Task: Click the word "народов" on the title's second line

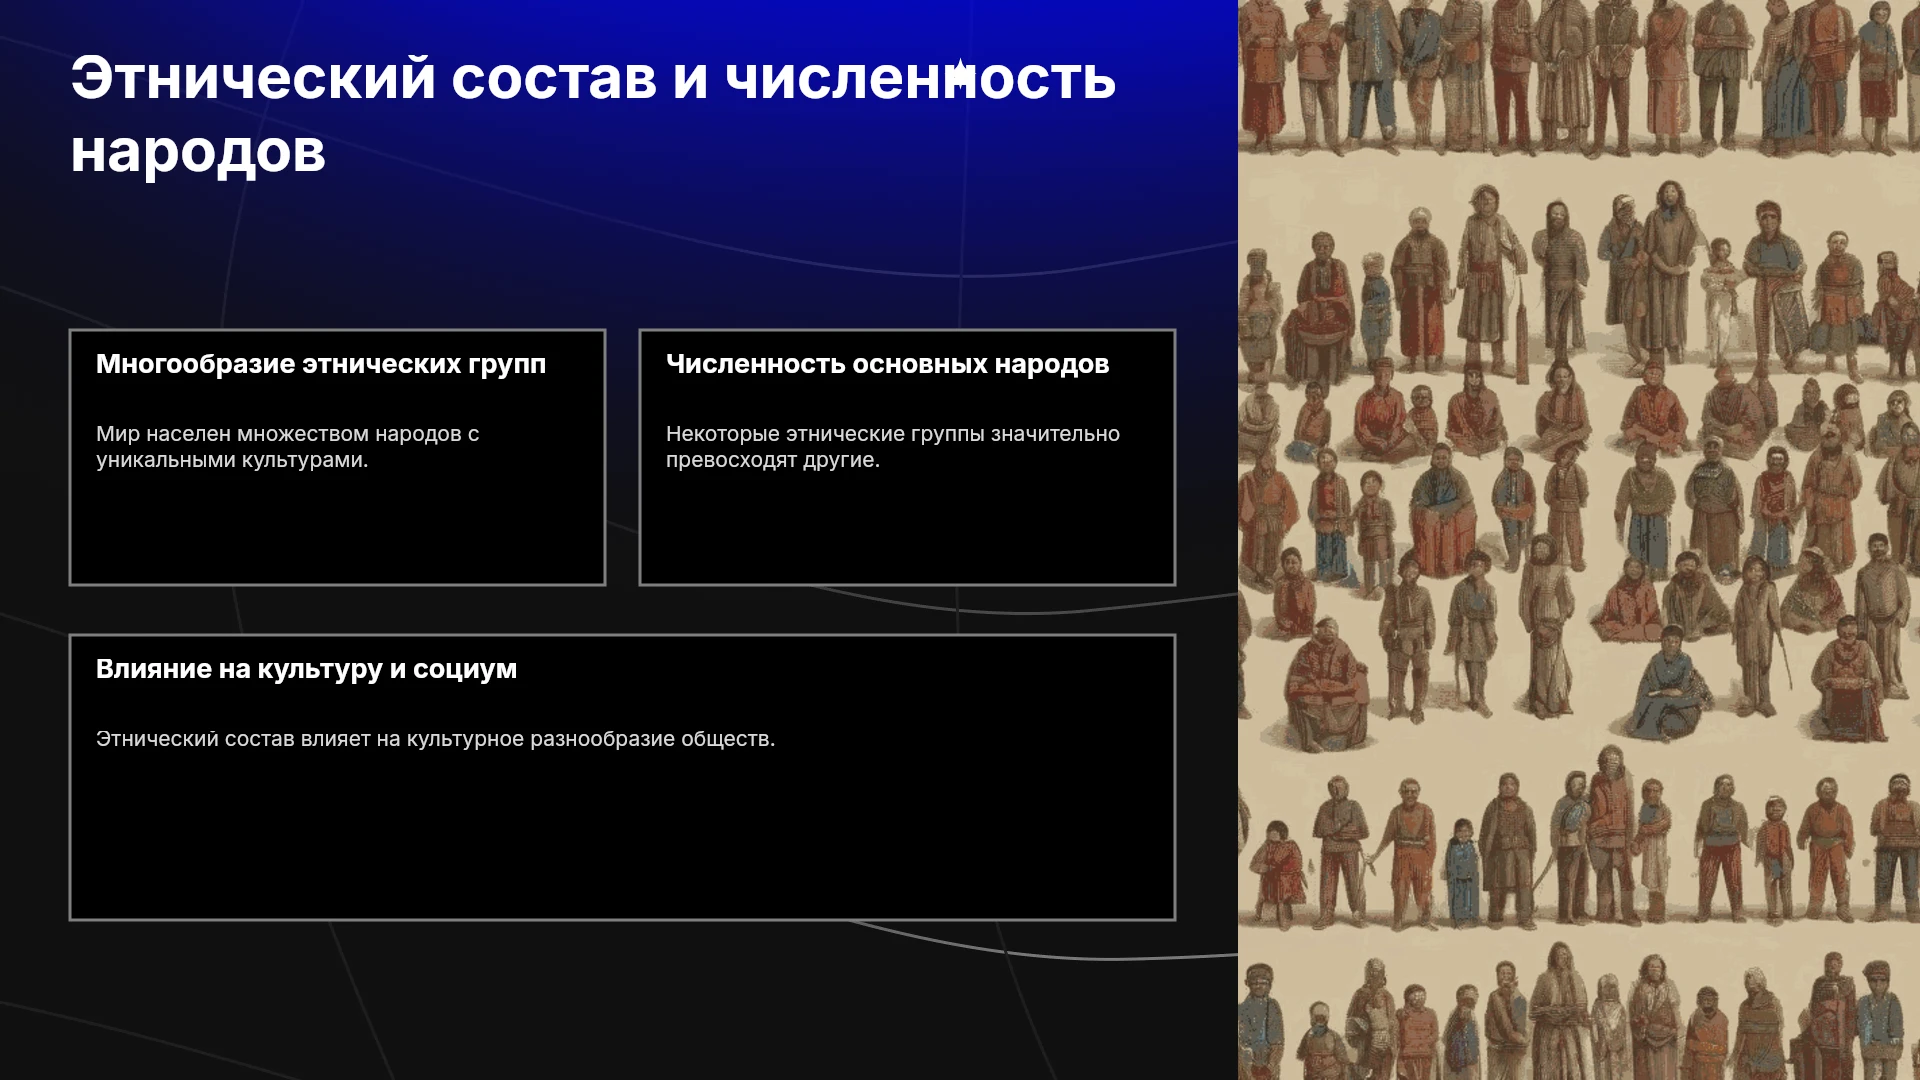Action: coord(198,152)
